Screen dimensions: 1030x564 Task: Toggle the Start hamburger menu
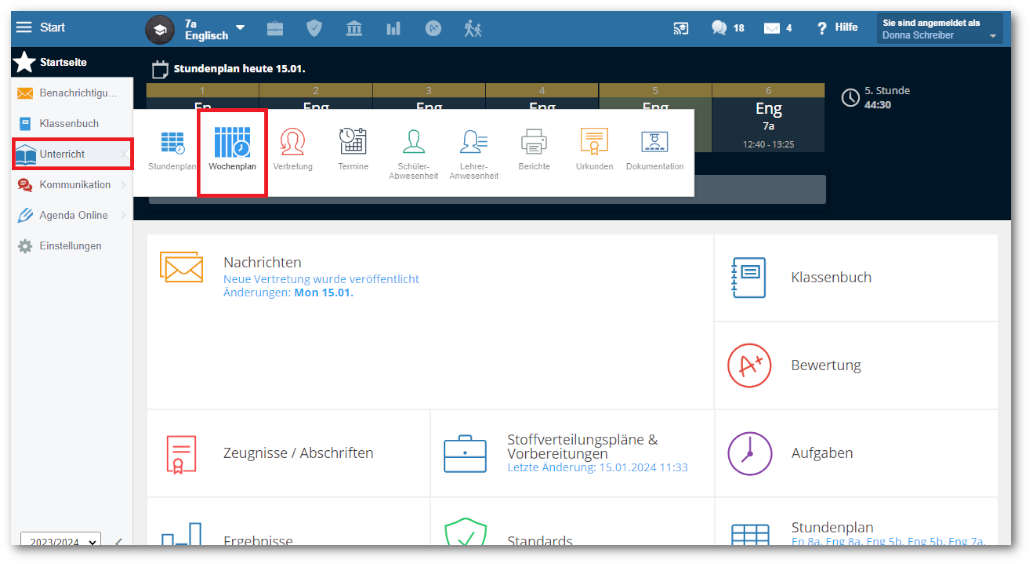(24, 28)
